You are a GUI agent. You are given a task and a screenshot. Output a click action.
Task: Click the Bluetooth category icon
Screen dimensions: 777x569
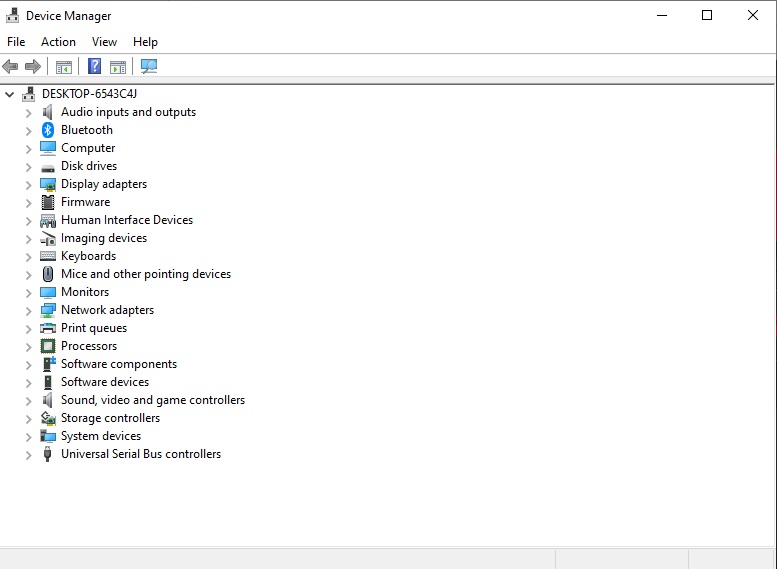pos(48,130)
